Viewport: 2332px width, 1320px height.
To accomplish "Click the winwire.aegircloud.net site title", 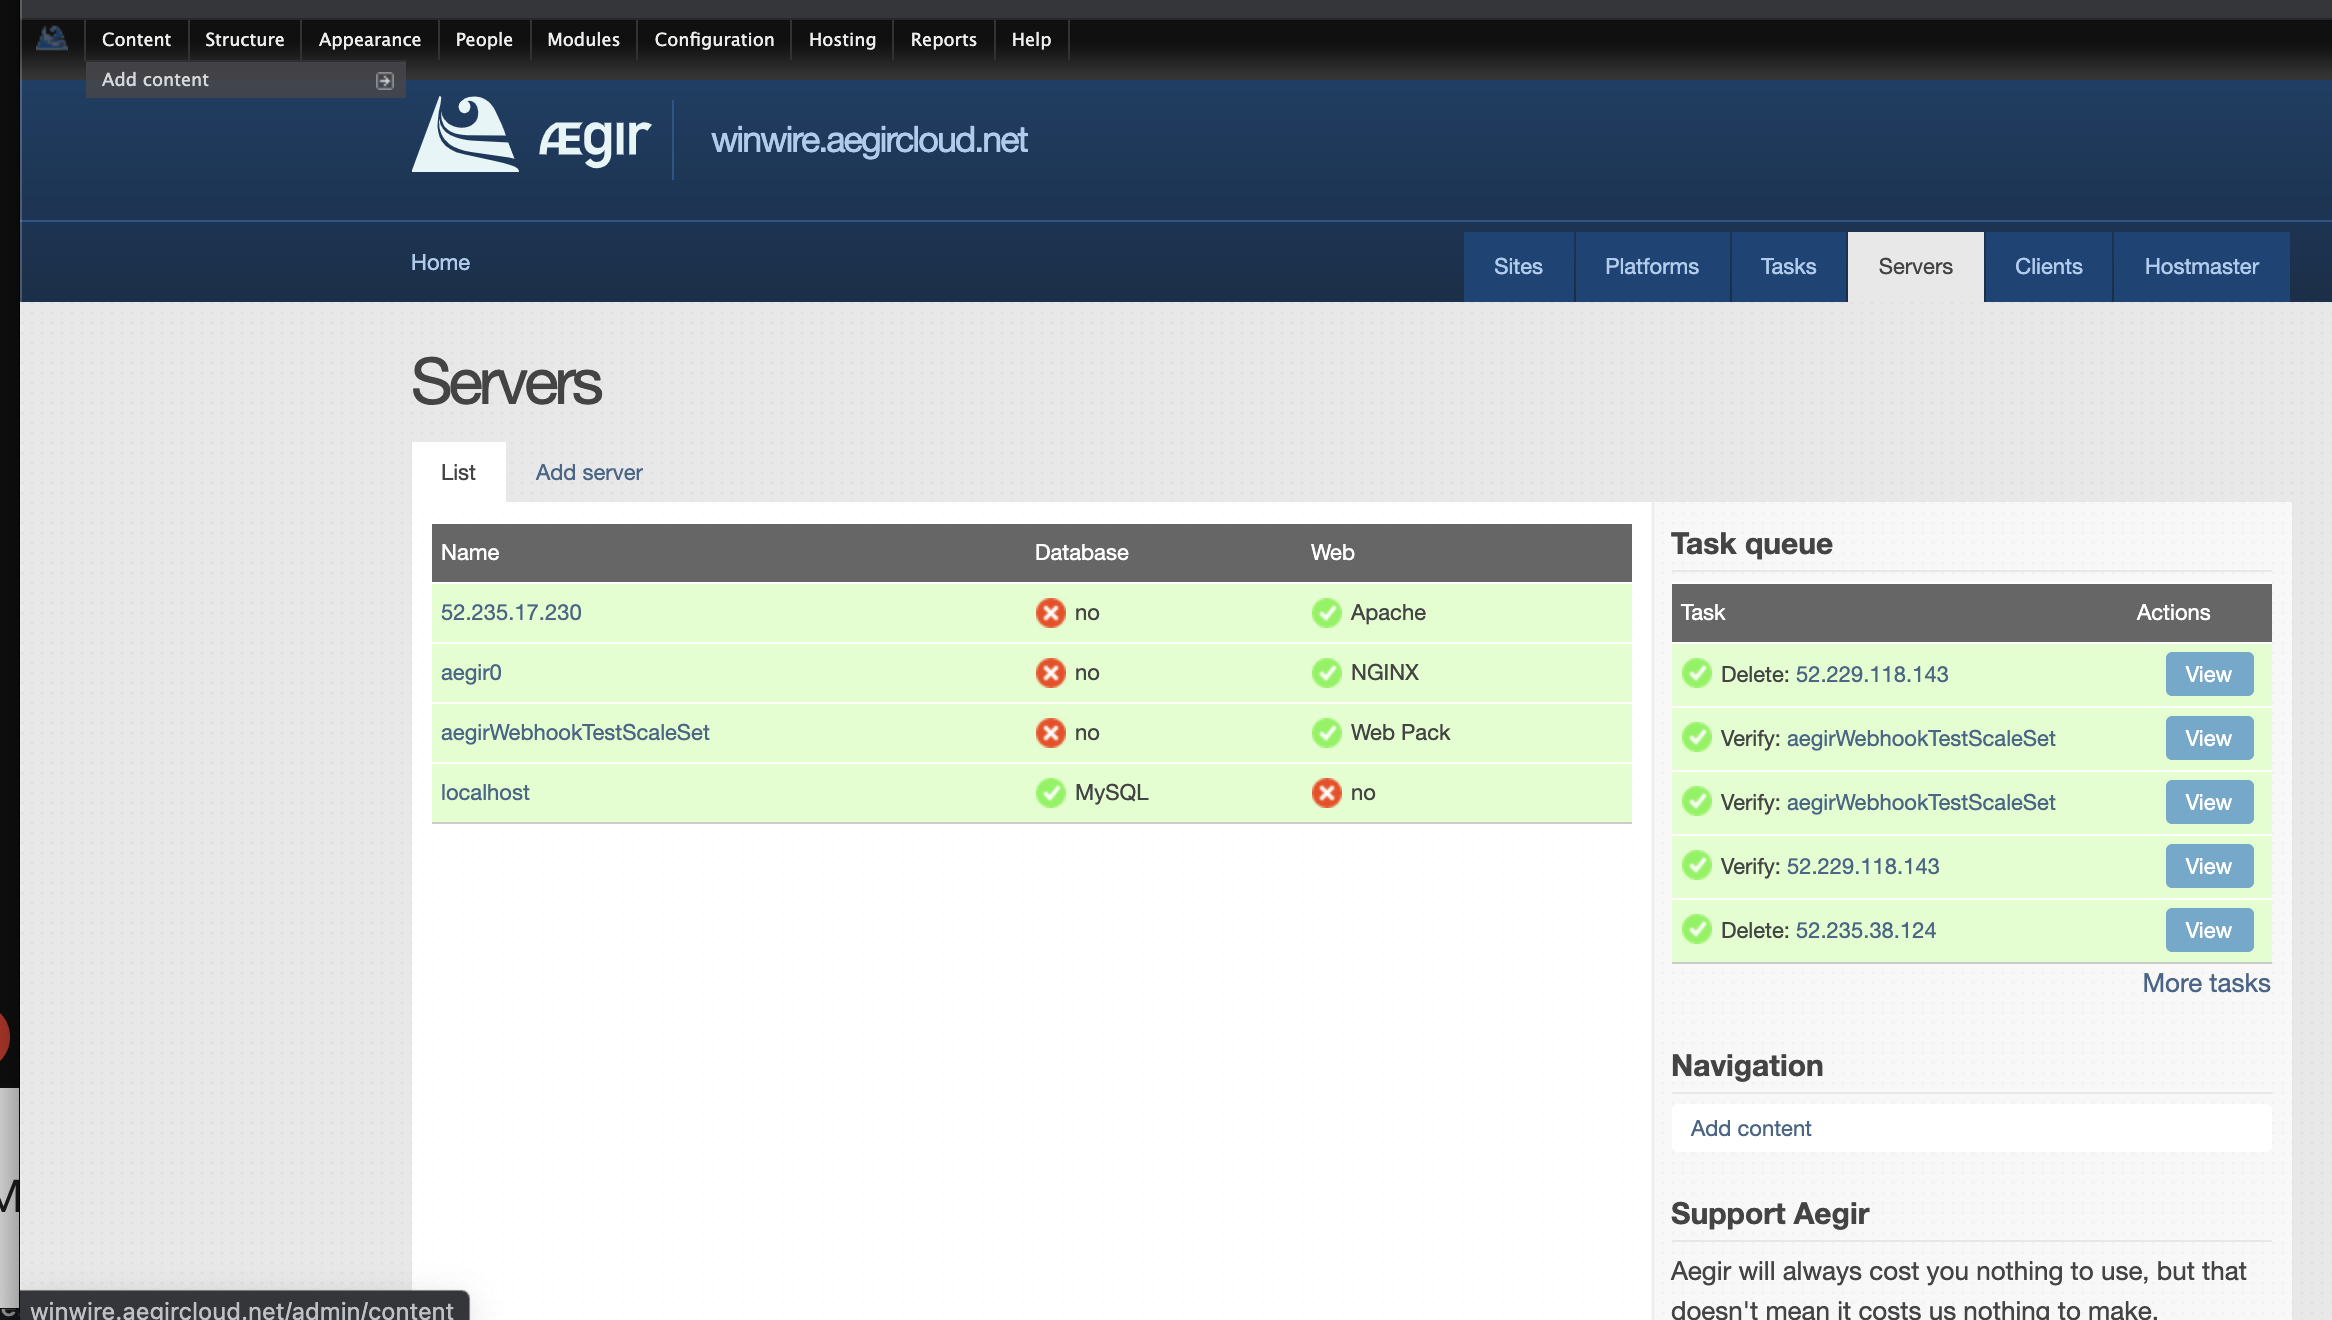I will pyautogui.click(x=869, y=140).
